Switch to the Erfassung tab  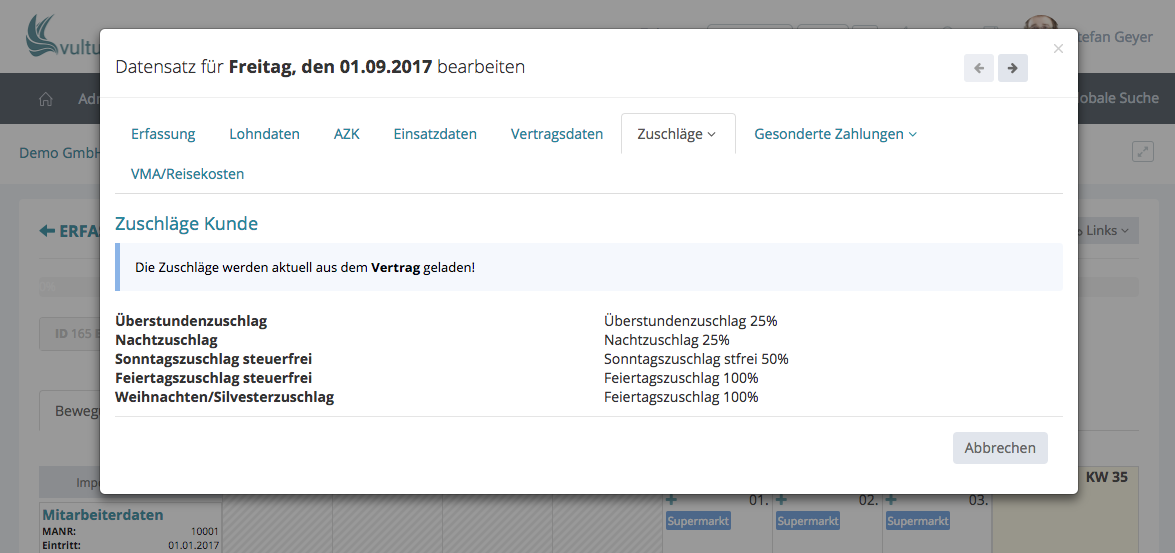[x=163, y=134]
